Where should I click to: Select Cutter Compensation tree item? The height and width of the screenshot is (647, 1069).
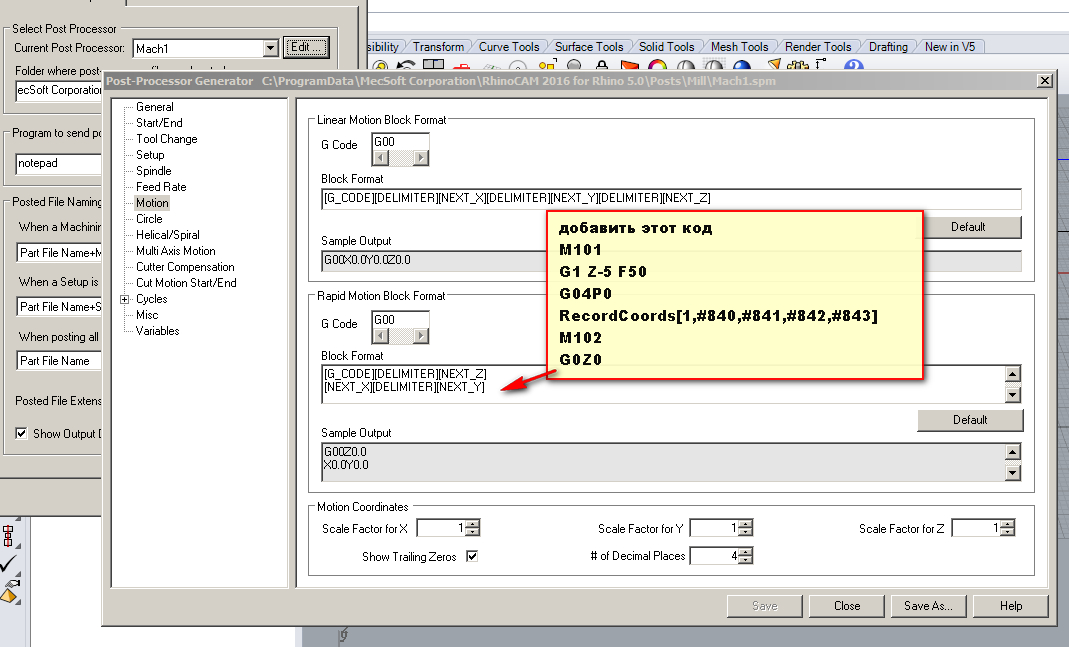click(185, 267)
